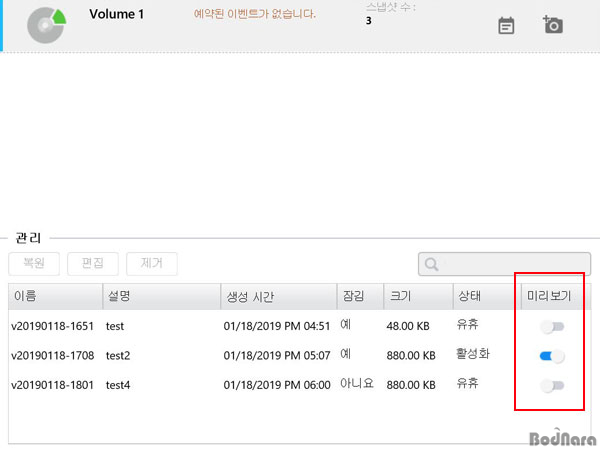Focus the snapshot search input field
The width and height of the screenshot is (600, 449).
pos(504,264)
